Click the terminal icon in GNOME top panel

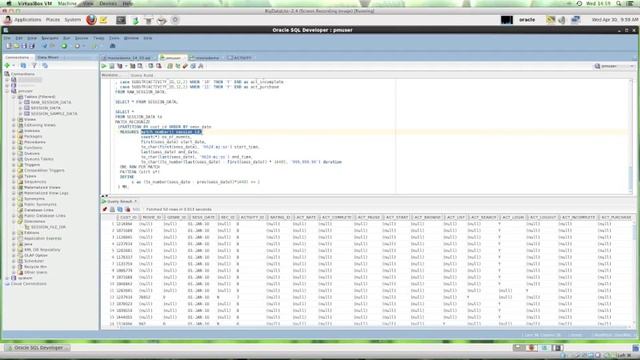[121, 20]
